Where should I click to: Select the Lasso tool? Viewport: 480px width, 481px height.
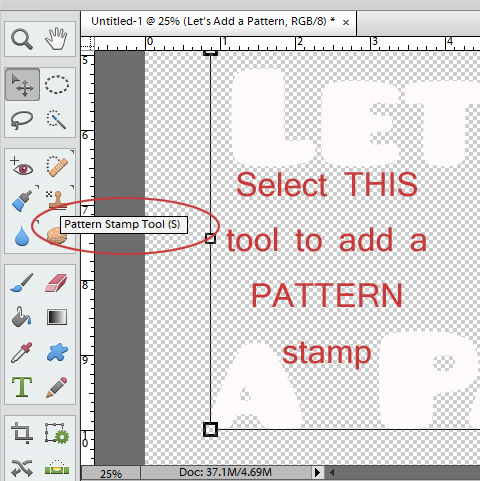[22, 119]
